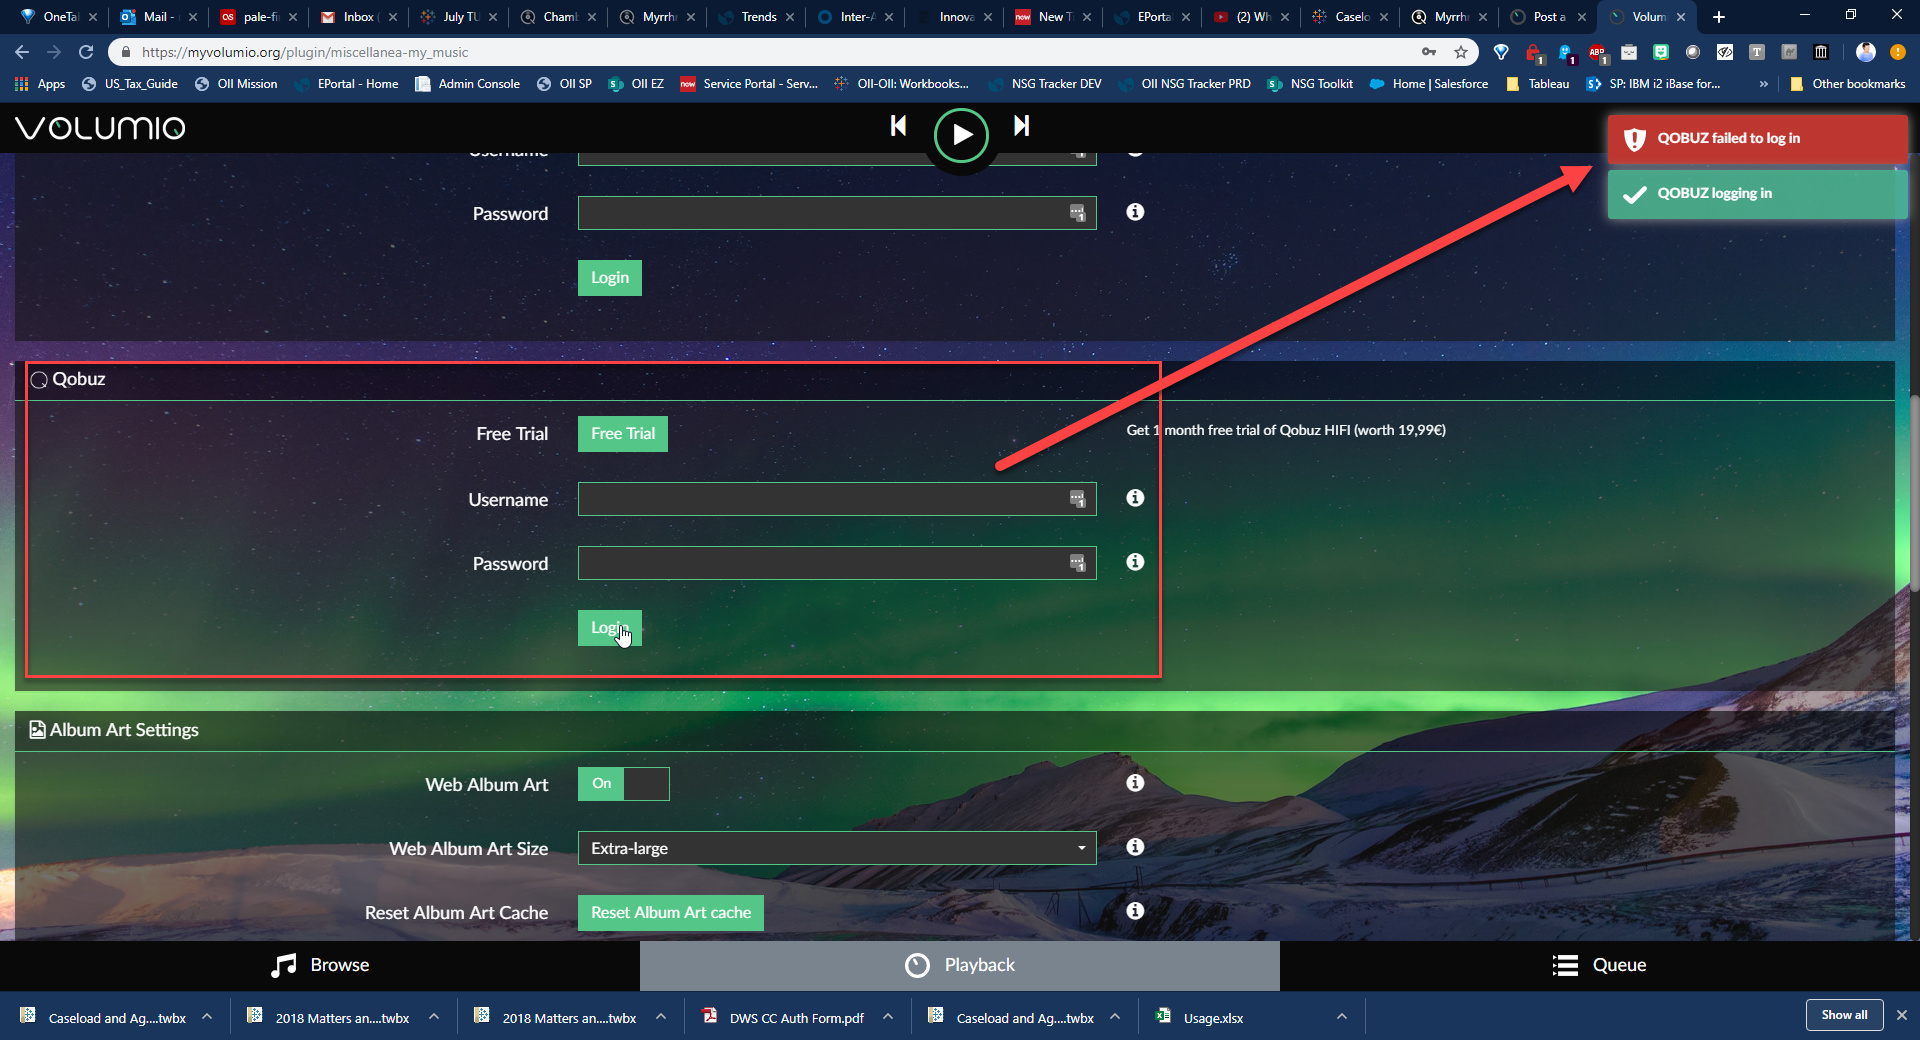Dismiss the QOBUZ failed to log in notification
1920x1040 pixels.
click(1757, 139)
